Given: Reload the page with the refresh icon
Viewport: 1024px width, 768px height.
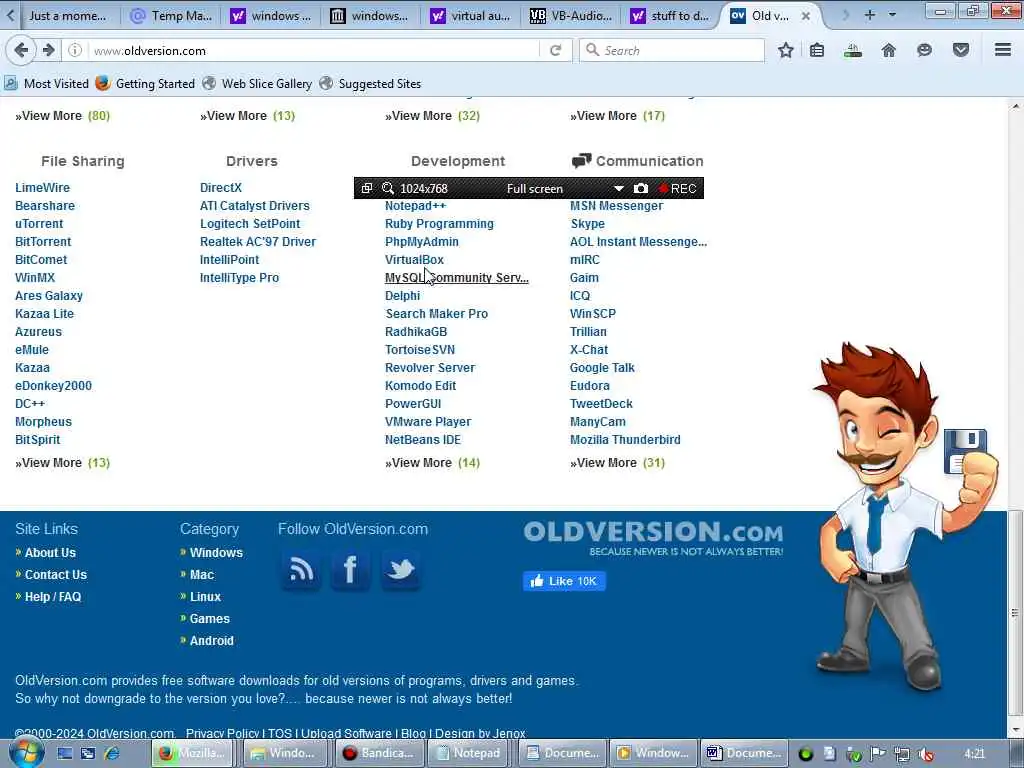Looking at the screenshot, I should pyautogui.click(x=556, y=50).
